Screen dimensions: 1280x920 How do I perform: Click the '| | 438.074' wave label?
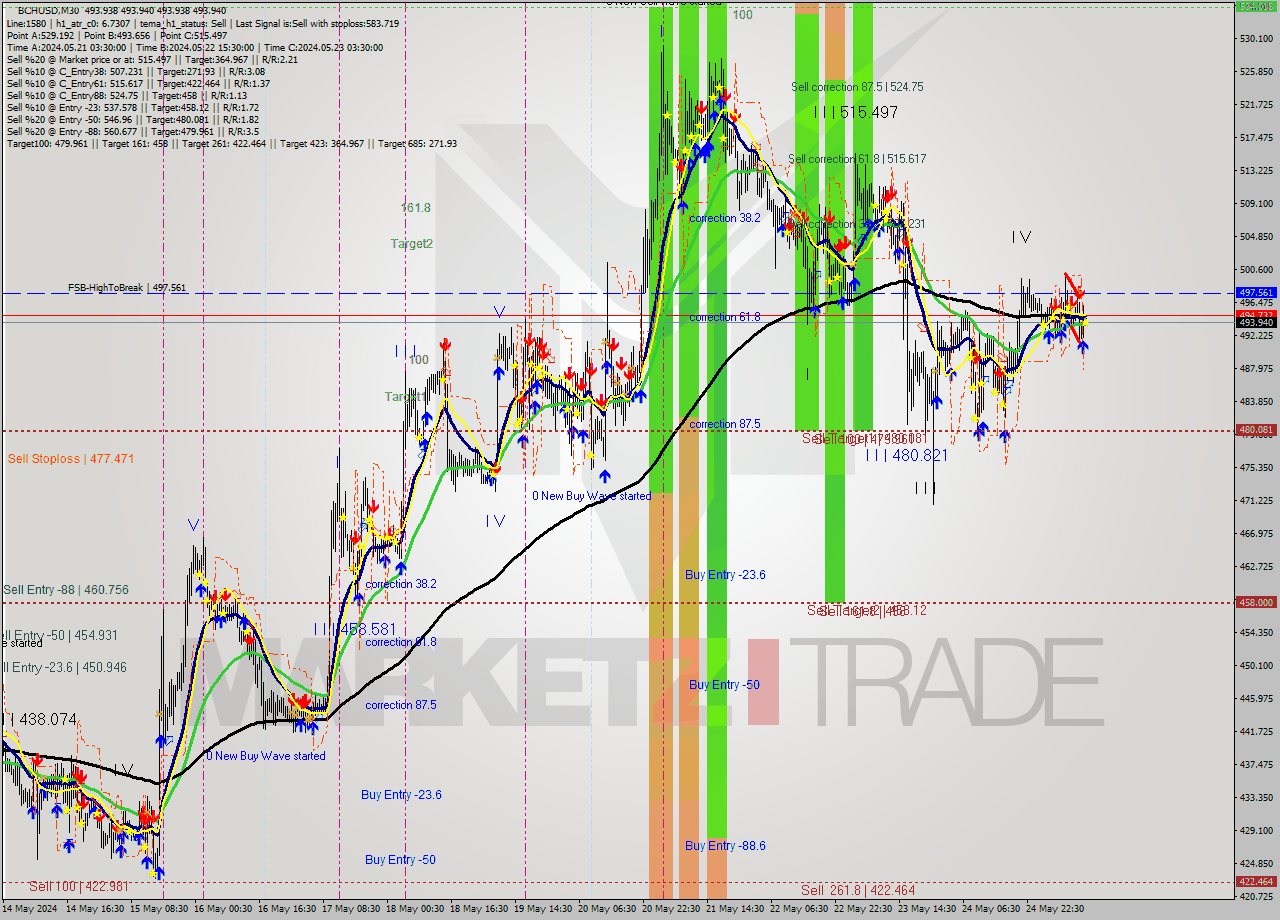[x=40, y=719]
